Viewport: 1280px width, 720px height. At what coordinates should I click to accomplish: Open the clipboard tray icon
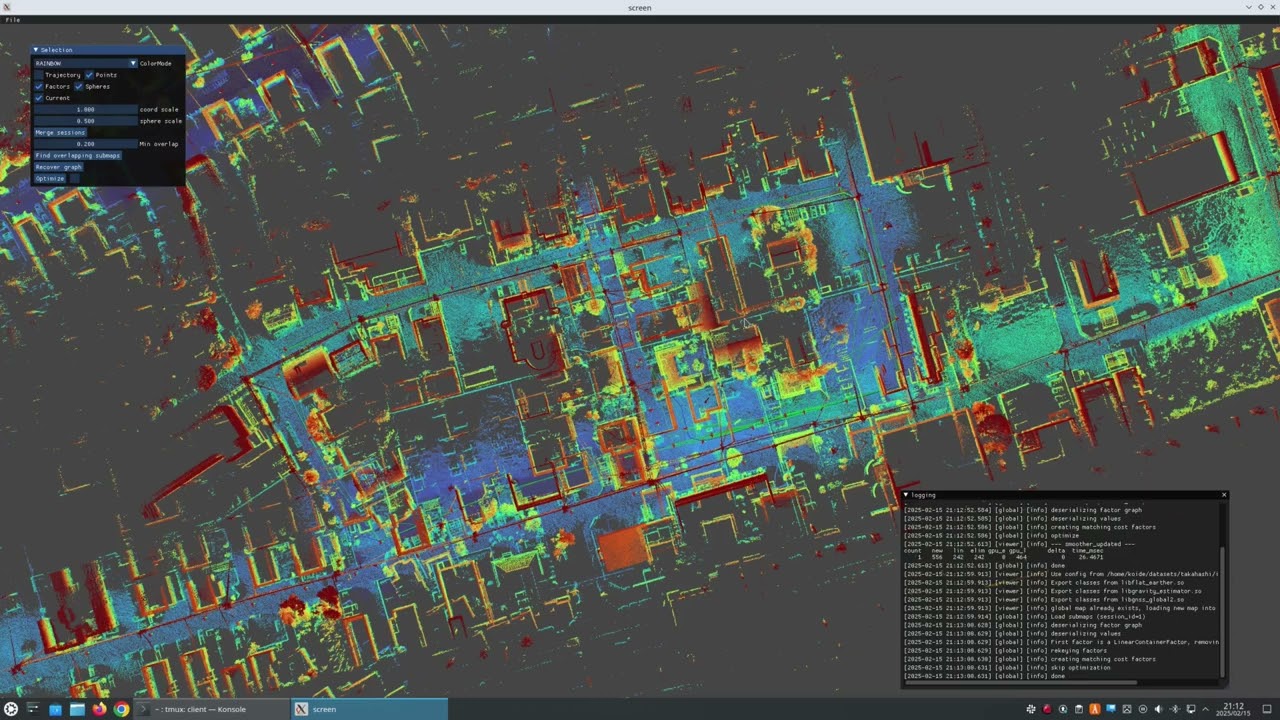click(1079, 709)
